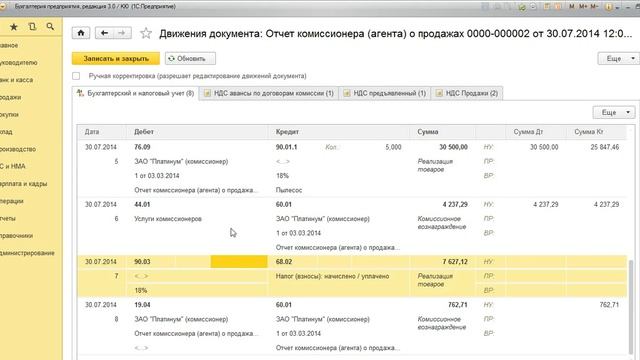Screen dimensions: 640x360
Task: Select debit account 76.09 cell
Action: click(x=142, y=147)
